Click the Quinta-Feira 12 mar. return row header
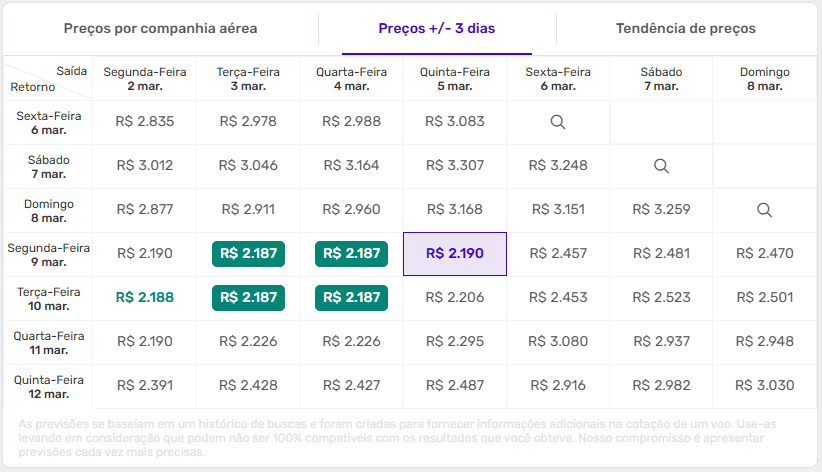The height and width of the screenshot is (472, 822). pos(48,386)
